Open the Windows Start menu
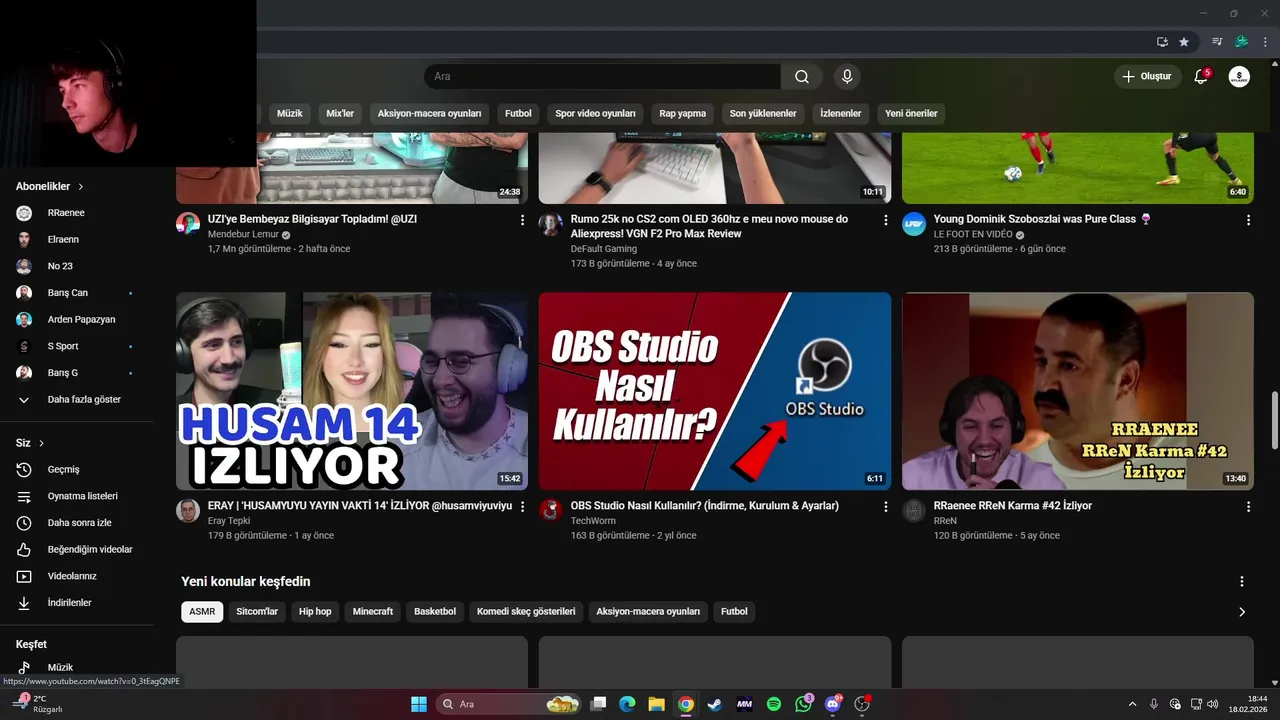The image size is (1280, 720). click(x=419, y=704)
